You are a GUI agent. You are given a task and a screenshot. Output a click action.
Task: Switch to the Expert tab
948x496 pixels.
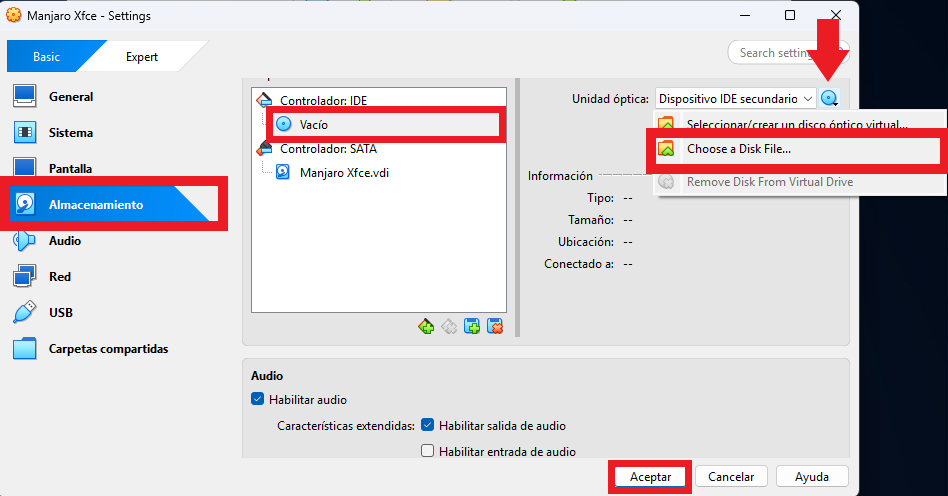pos(141,56)
